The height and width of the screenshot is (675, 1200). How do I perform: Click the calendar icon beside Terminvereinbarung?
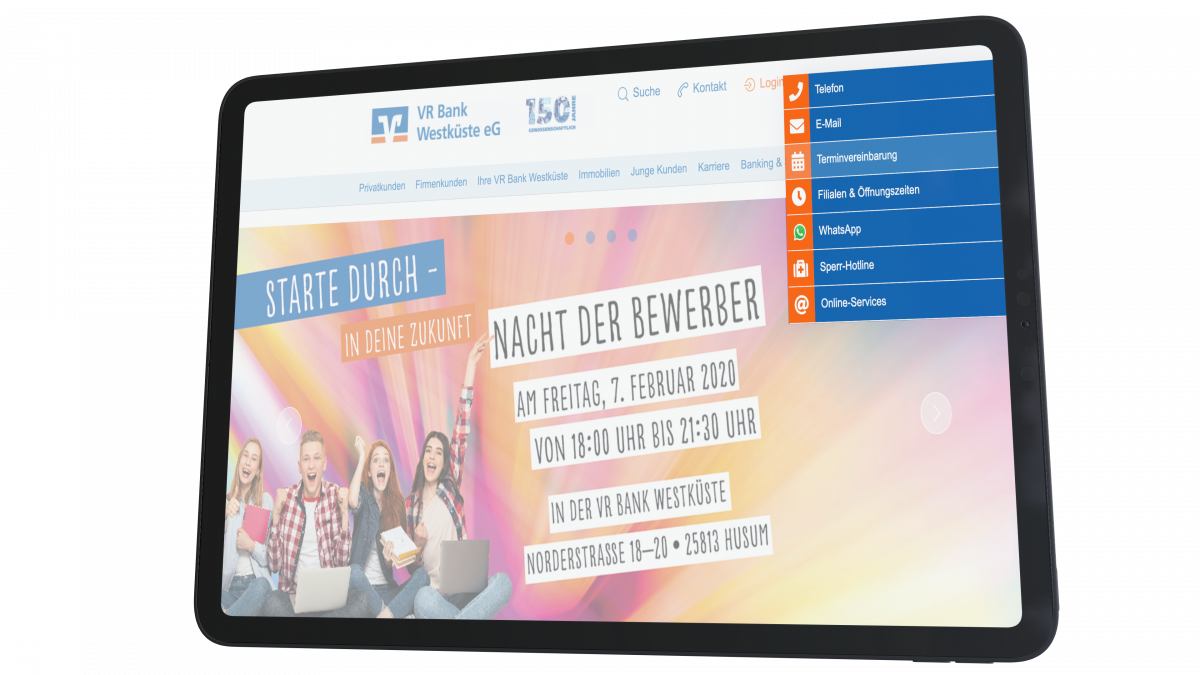click(x=798, y=161)
